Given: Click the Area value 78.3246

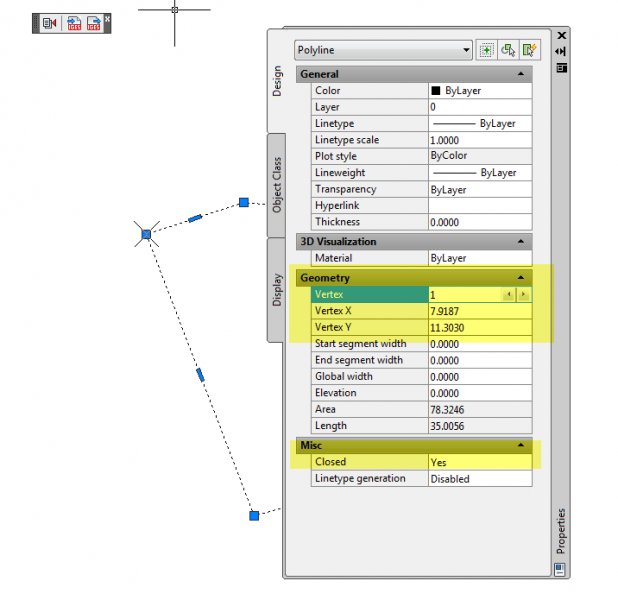Looking at the screenshot, I should click(480, 410).
